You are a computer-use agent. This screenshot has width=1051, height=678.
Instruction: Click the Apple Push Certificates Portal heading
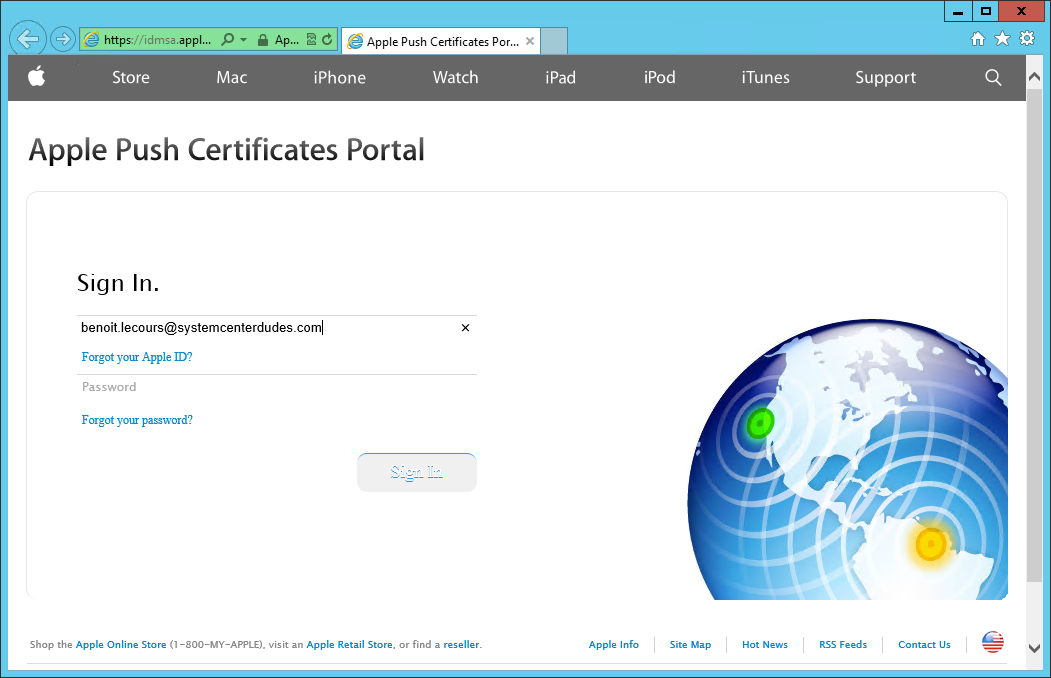(x=227, y=149)
